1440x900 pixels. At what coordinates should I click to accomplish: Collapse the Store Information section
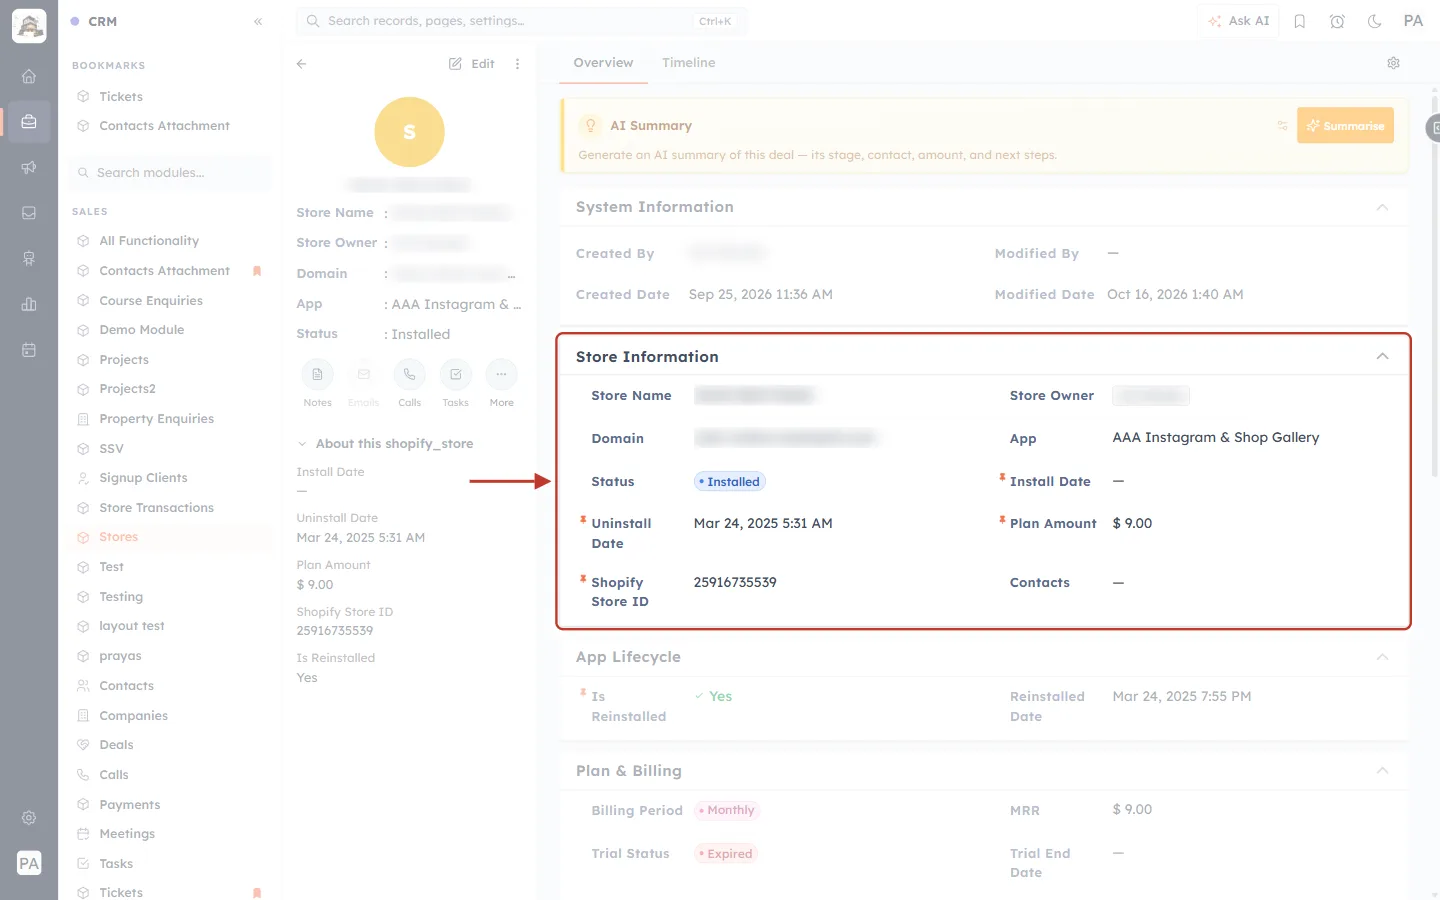pos(1382,357)
